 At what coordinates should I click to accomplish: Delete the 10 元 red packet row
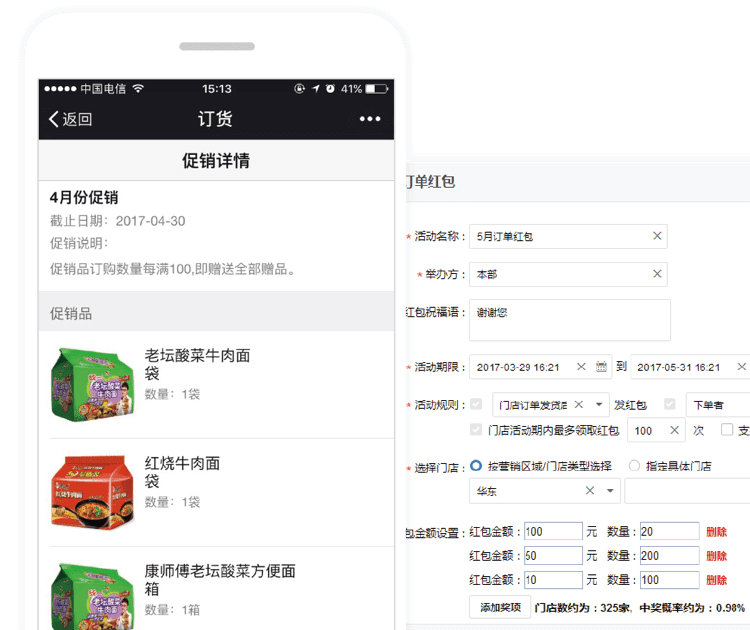[716, 580]
